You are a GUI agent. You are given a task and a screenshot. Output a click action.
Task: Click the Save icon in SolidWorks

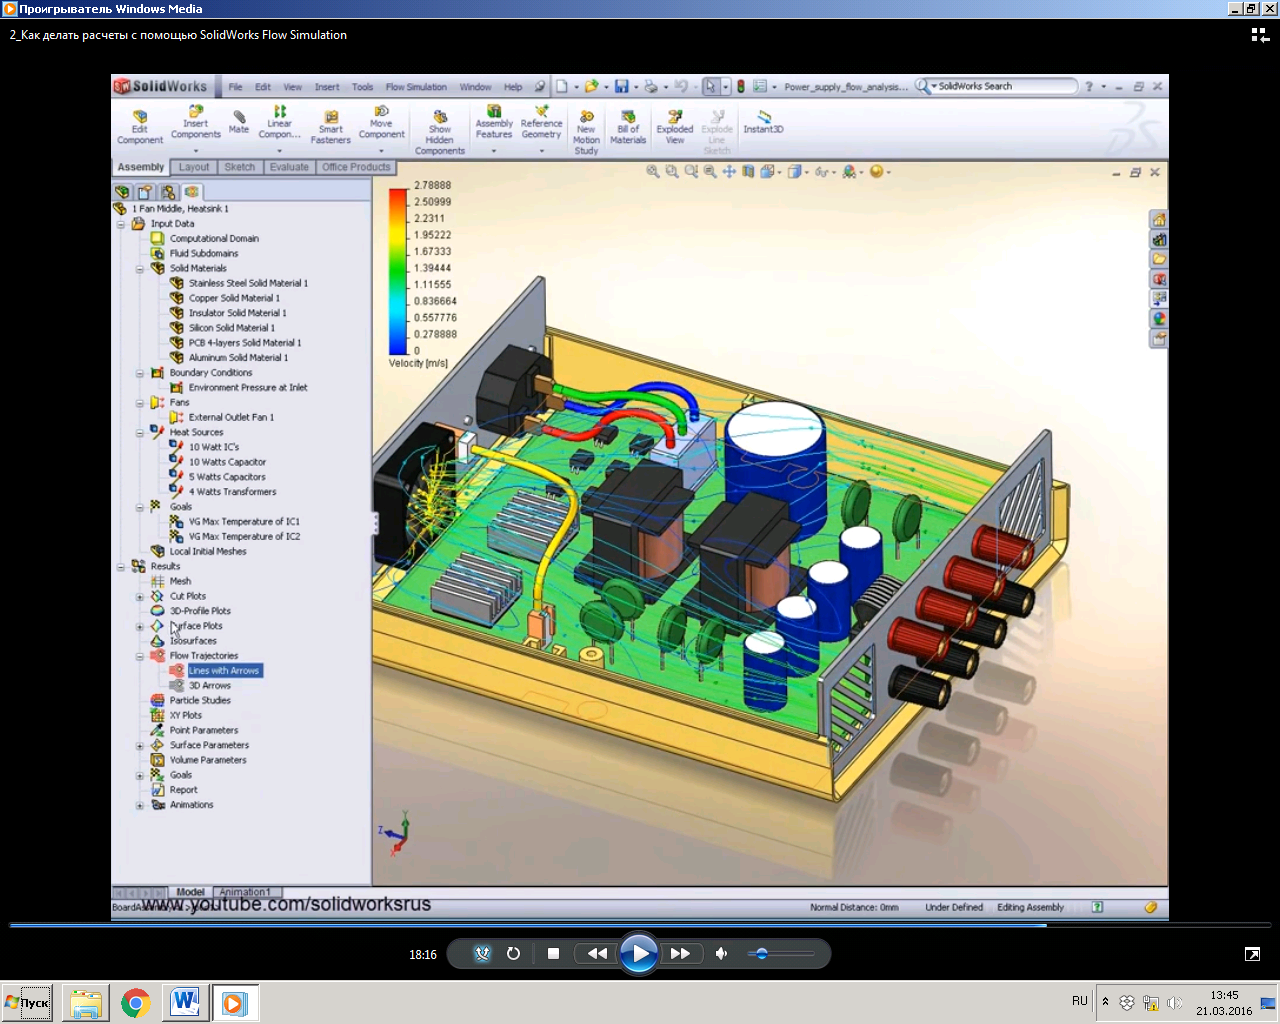[x=622, y=87]
